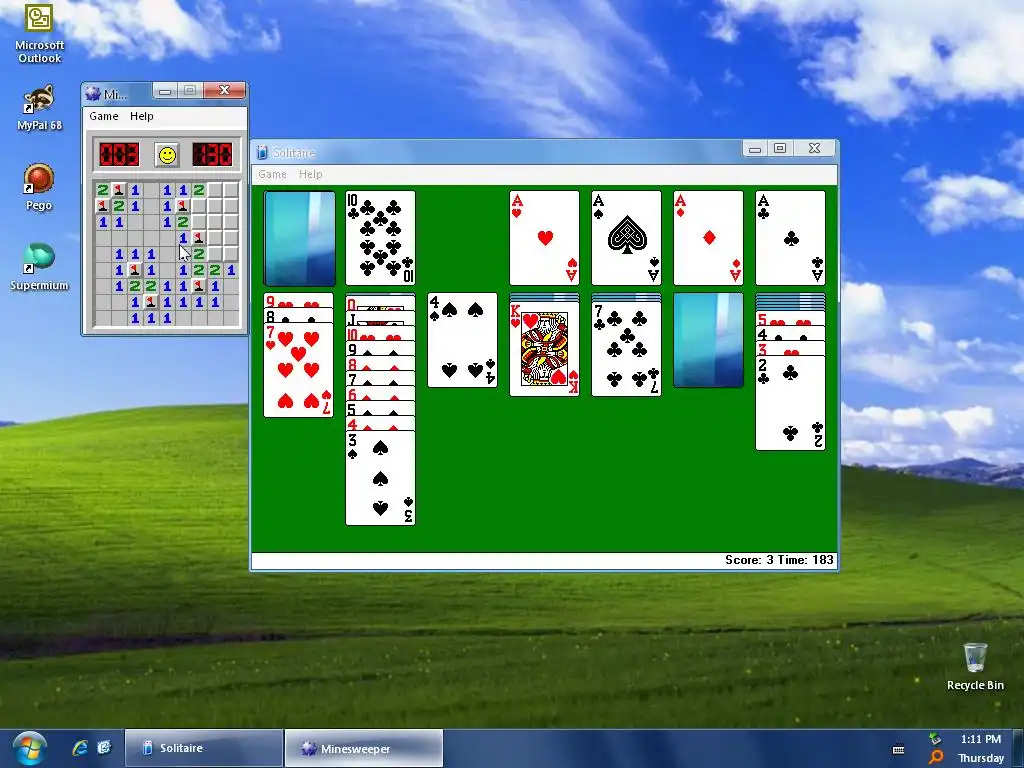Open the Help menu in Solitaire
Image resolution: width=1024 pixels, height=768 pixels.
(310, 174)
